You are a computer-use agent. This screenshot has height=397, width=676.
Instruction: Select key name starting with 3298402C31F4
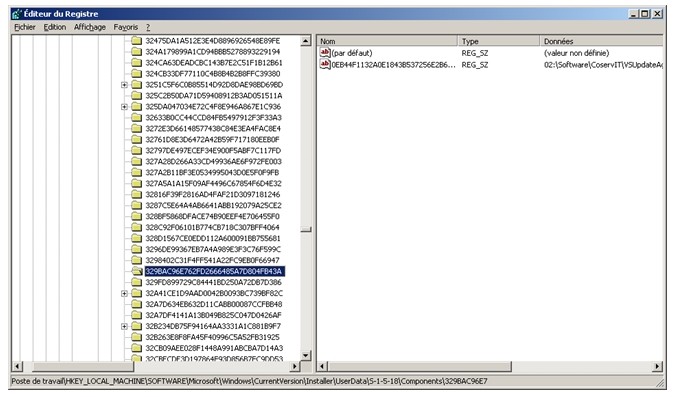pyautogui.click(x=212, y=261)
